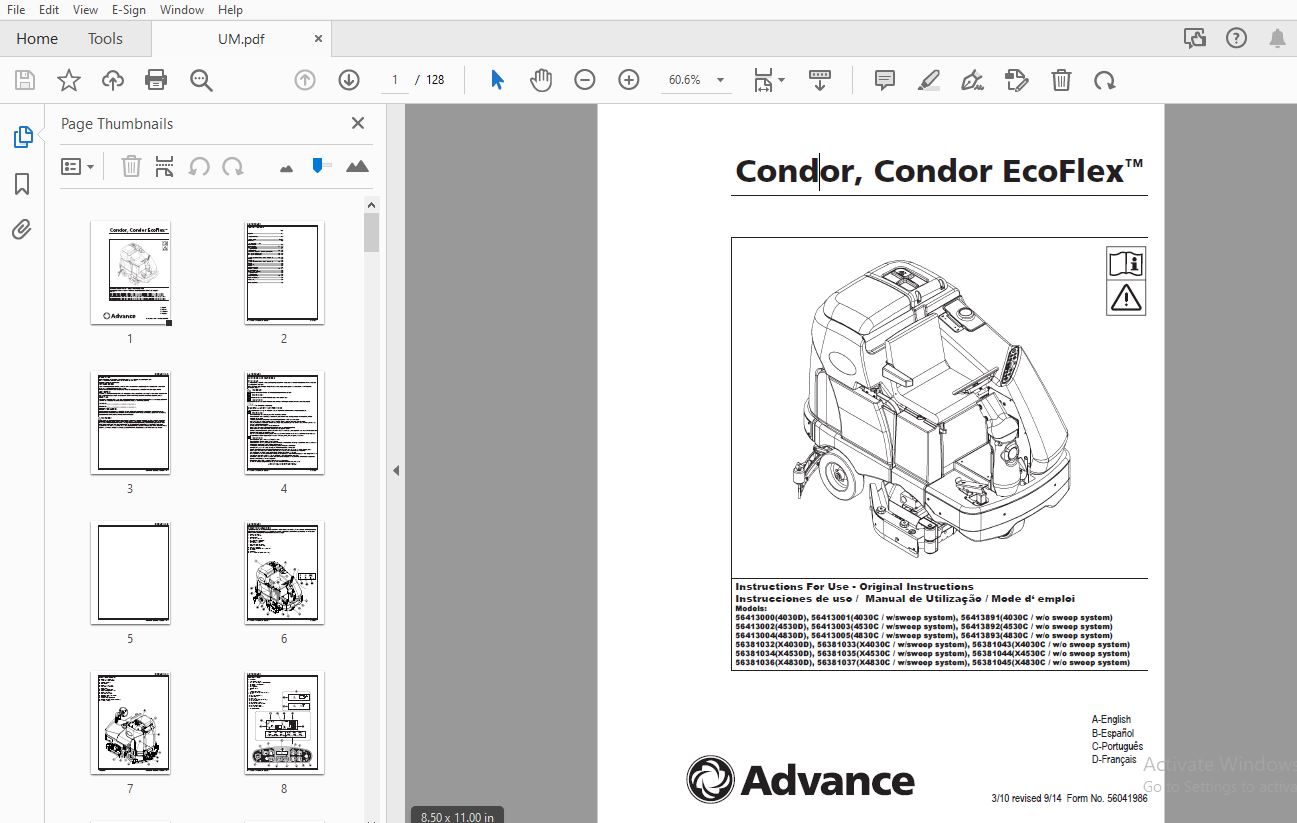Print the document with the printer icon

[156, 80]
